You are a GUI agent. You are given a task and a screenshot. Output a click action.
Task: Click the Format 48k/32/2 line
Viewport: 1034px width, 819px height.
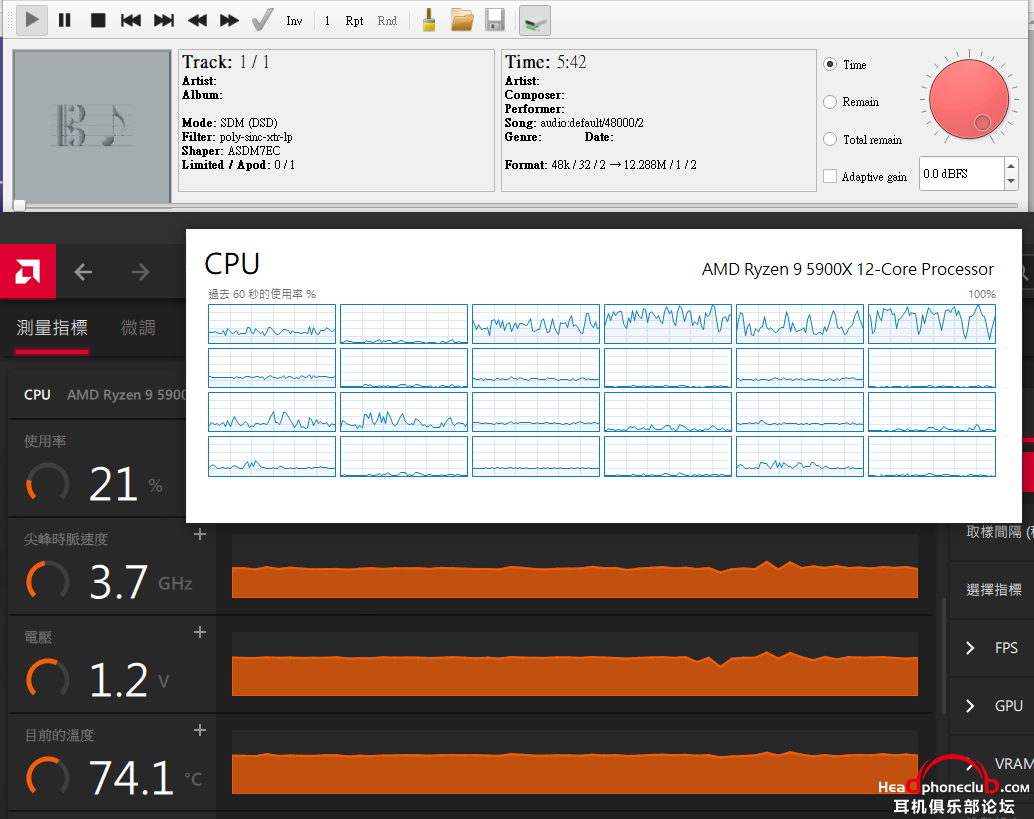[600, 165]
